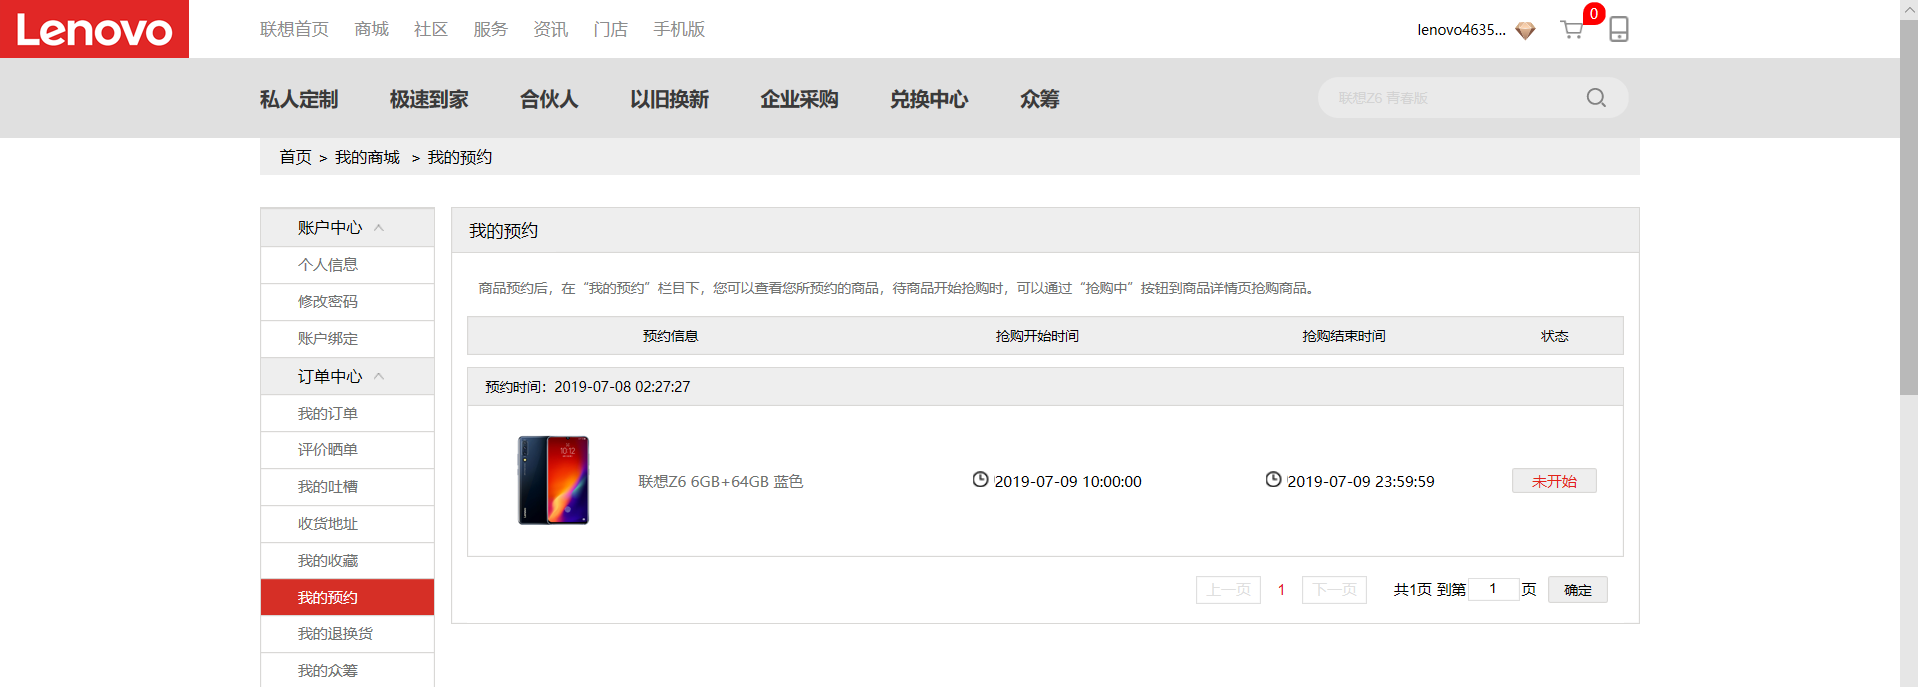Collapse the 账户中心 section chevron

point(379,228)
